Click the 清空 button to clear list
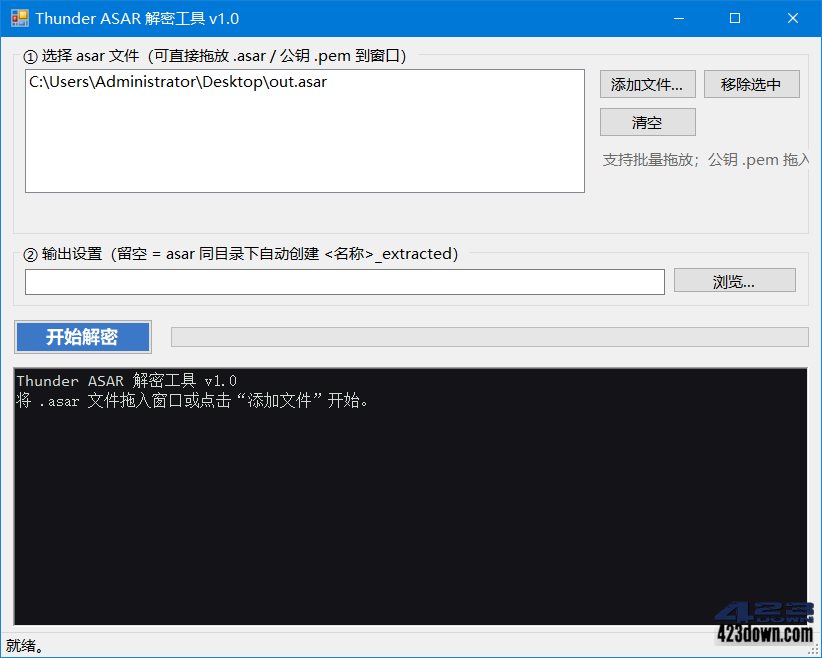Screen dimensions: 822x658 tap(647, 122)
